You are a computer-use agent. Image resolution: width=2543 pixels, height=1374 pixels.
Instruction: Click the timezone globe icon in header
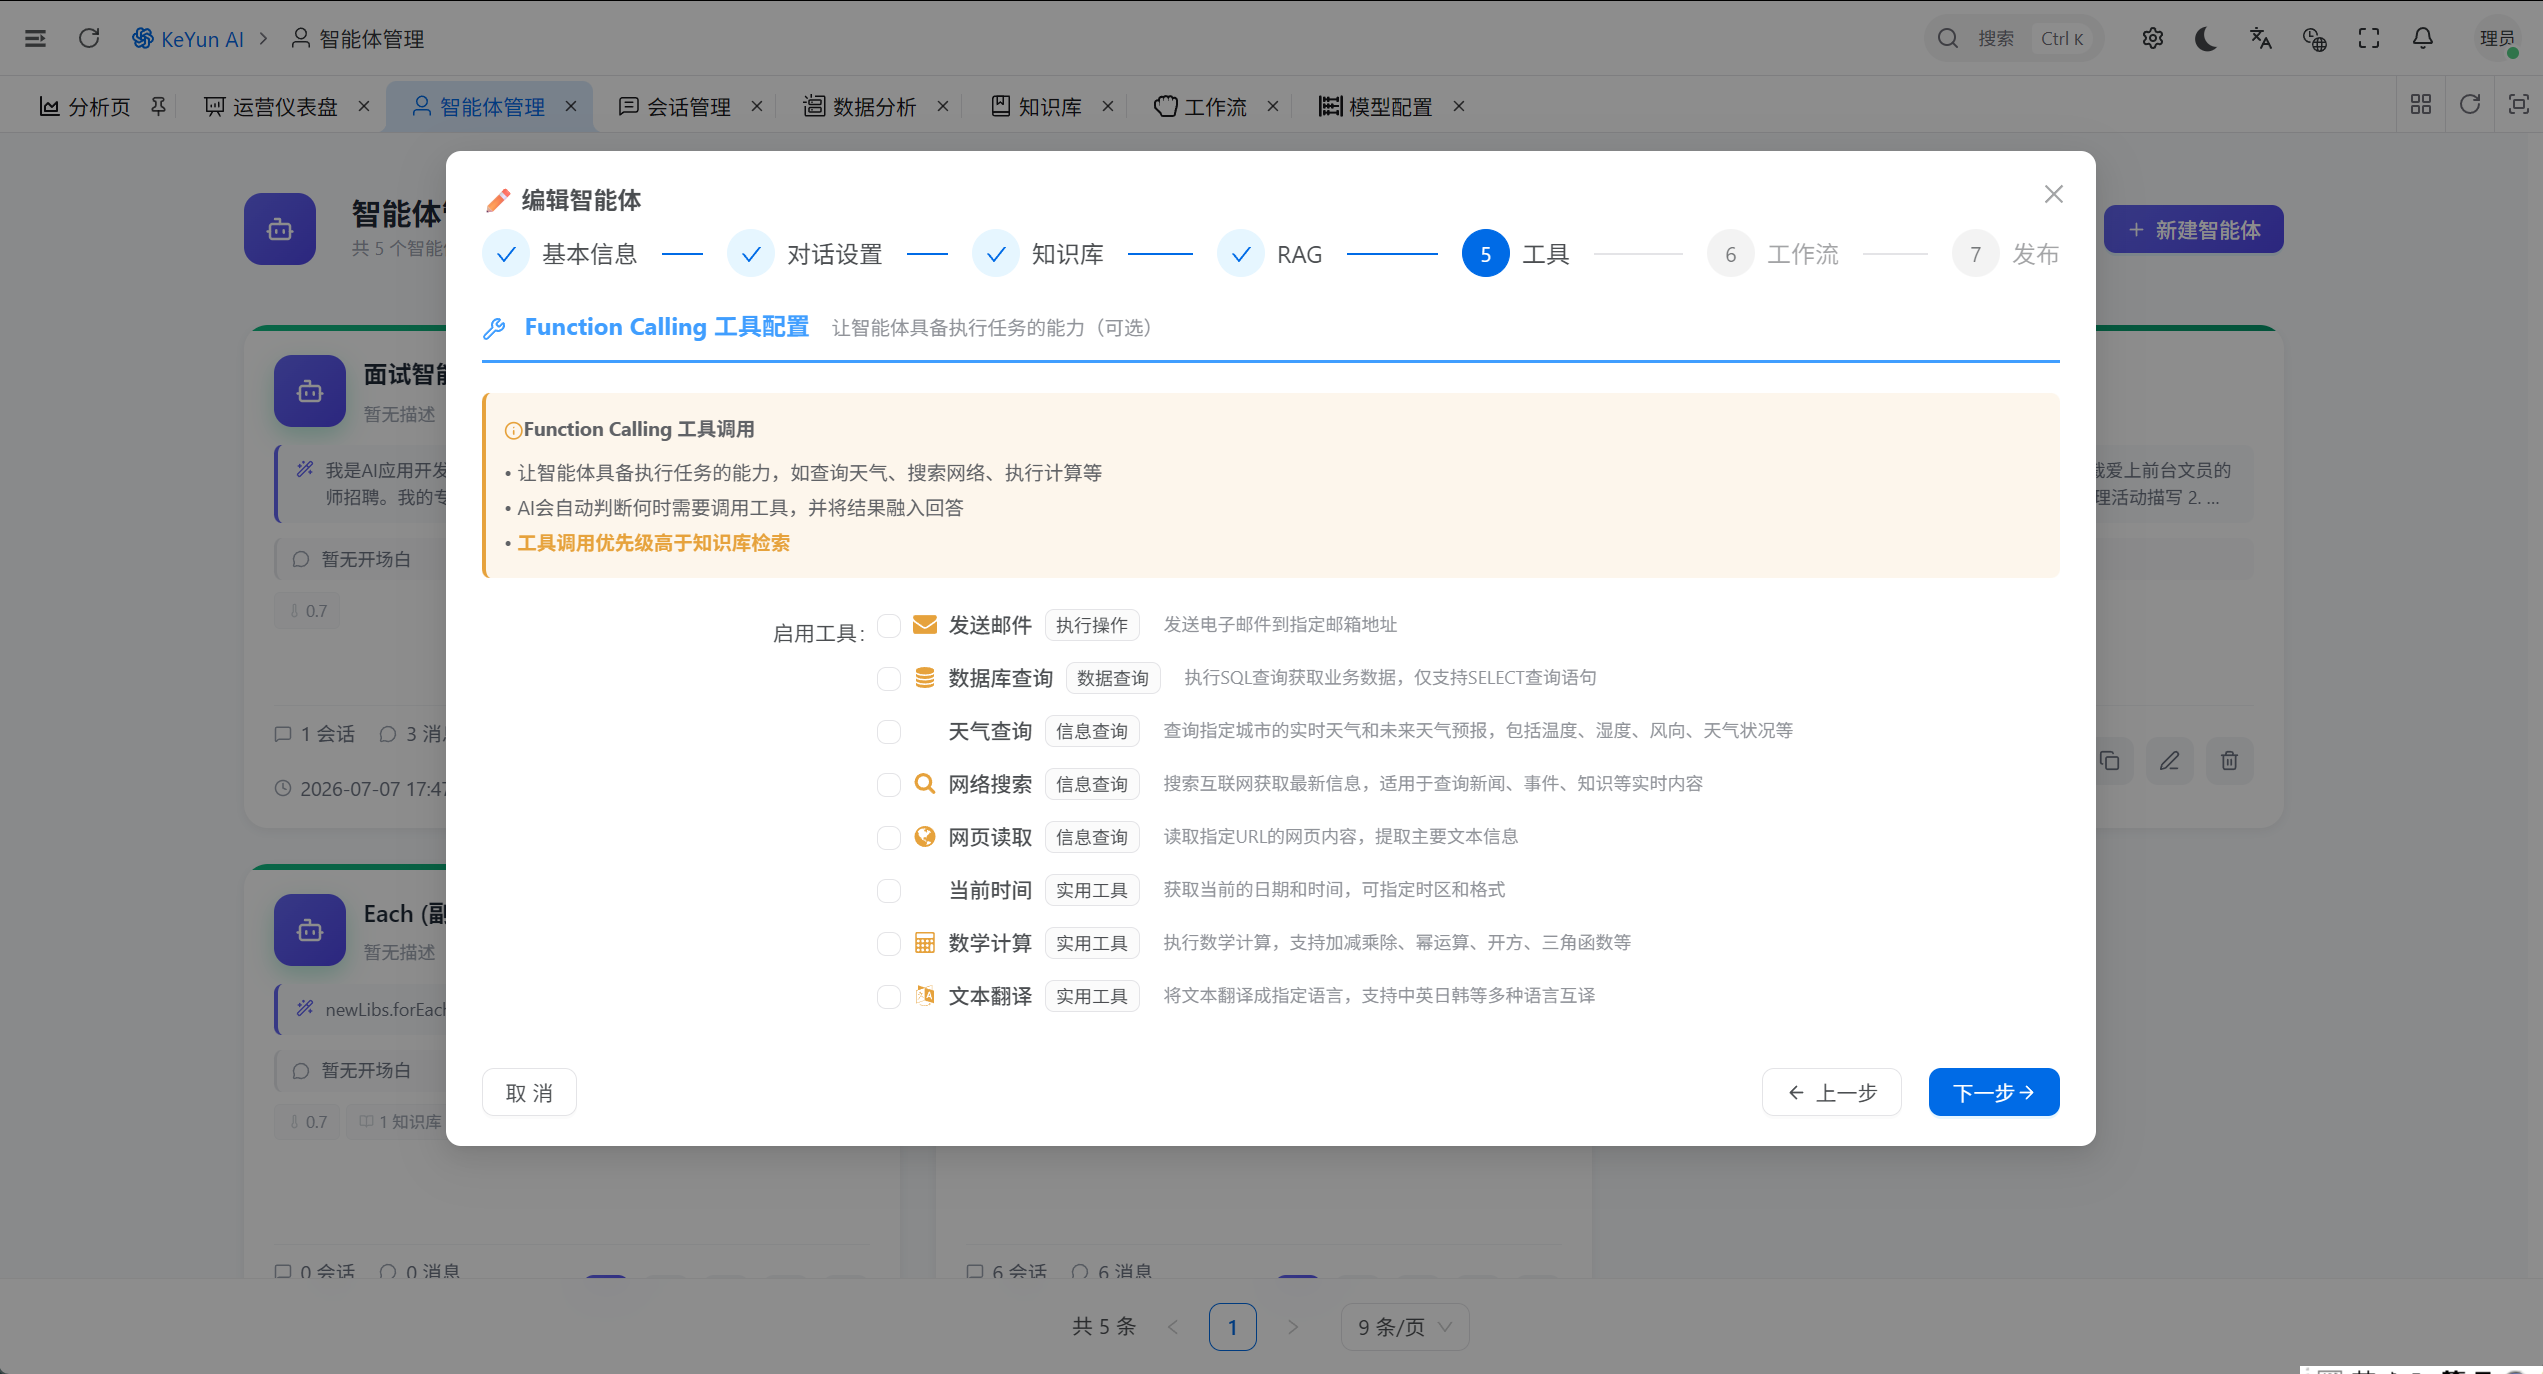pos(2314,39)
